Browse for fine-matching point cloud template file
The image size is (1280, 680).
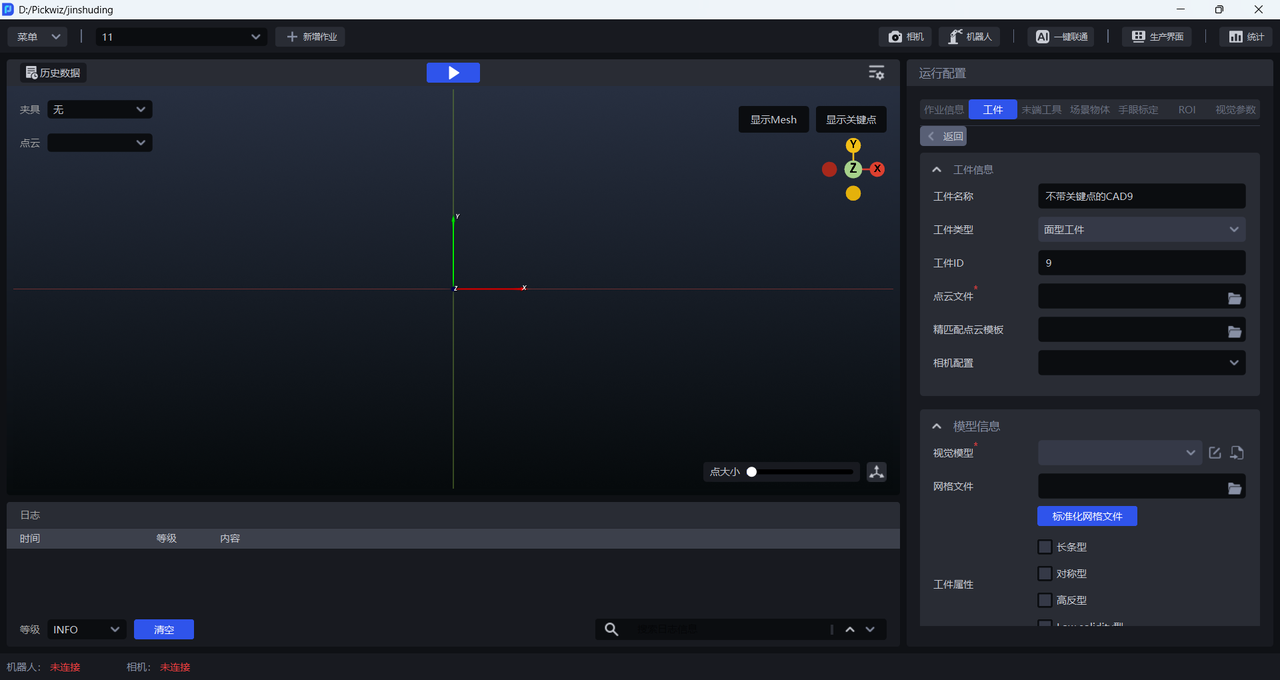(x=1234, y=330)
